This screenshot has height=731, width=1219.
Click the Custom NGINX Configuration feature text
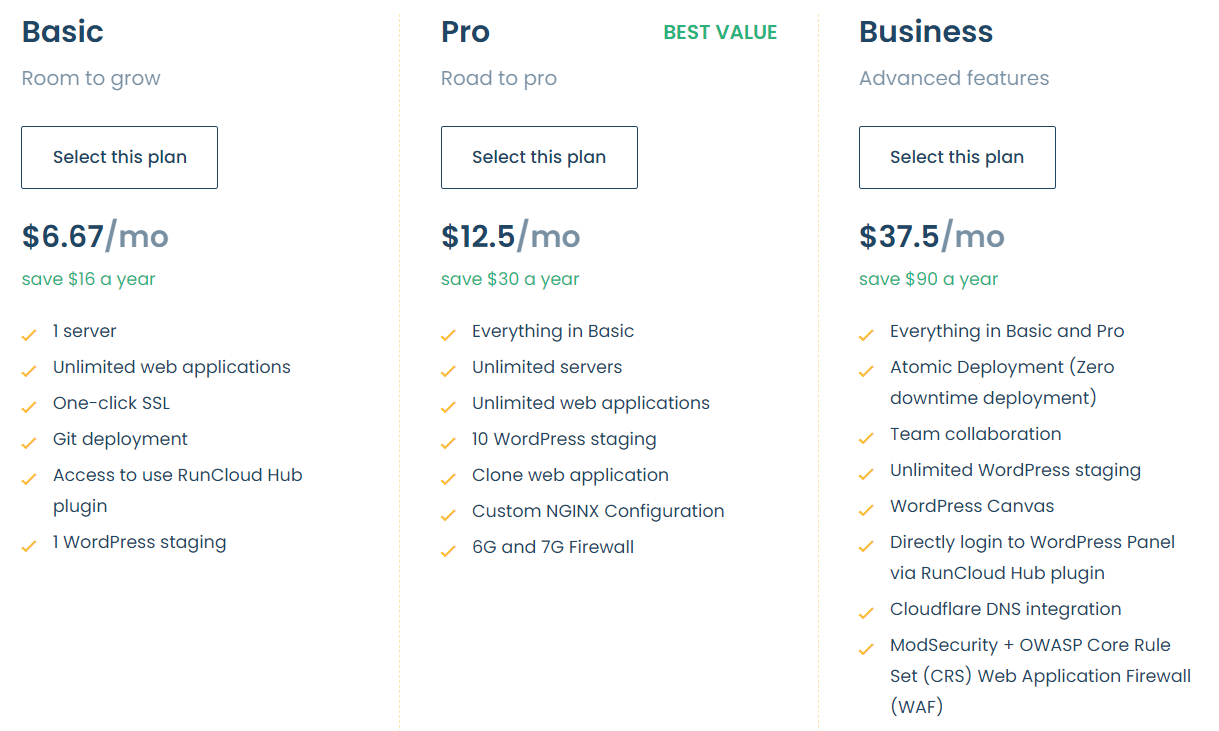[598, 511]
